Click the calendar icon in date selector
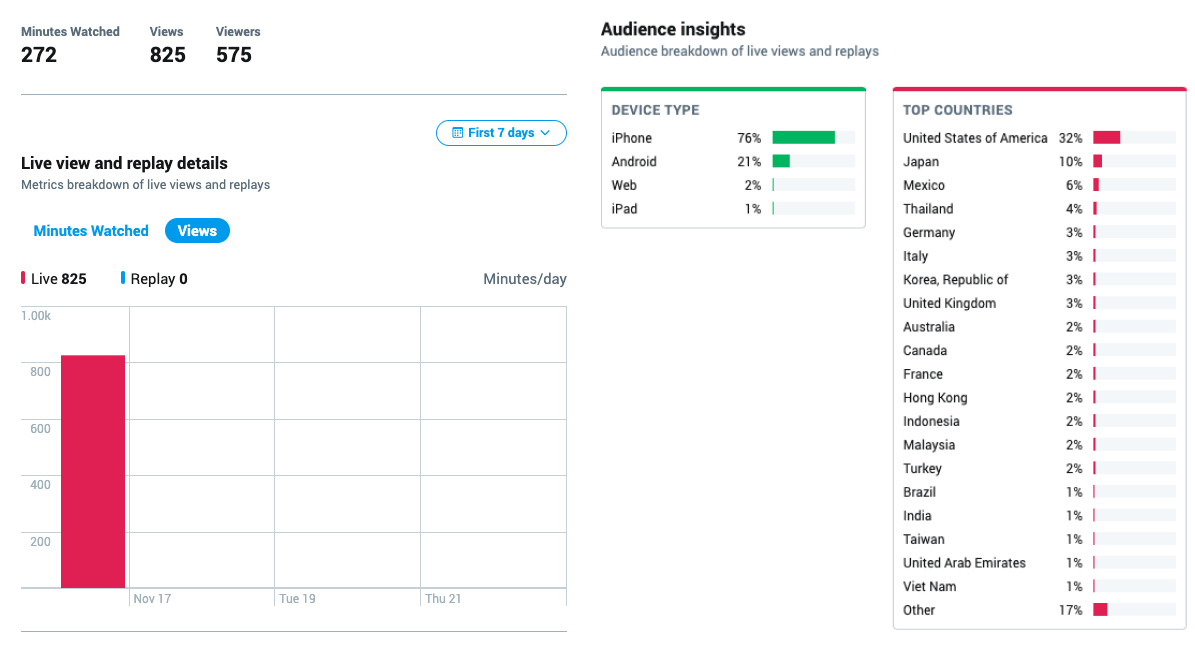 pos(458,133)
